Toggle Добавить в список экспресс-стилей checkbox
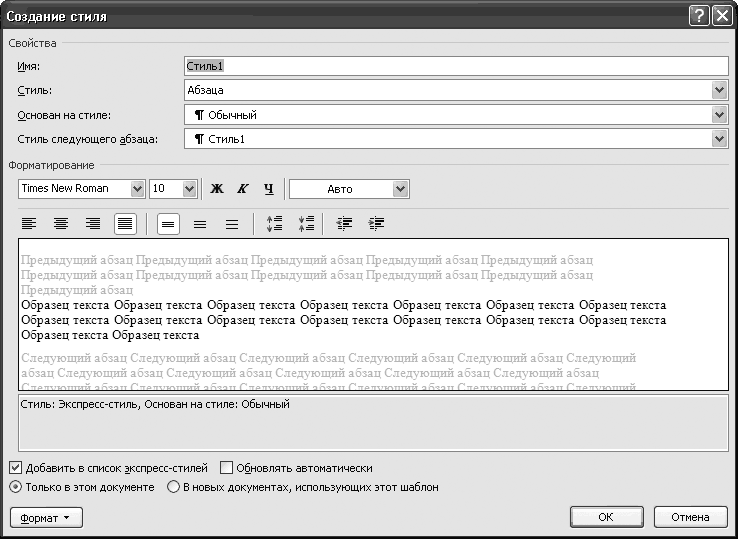Screen dimensions: 738x539 click(16, 468)
